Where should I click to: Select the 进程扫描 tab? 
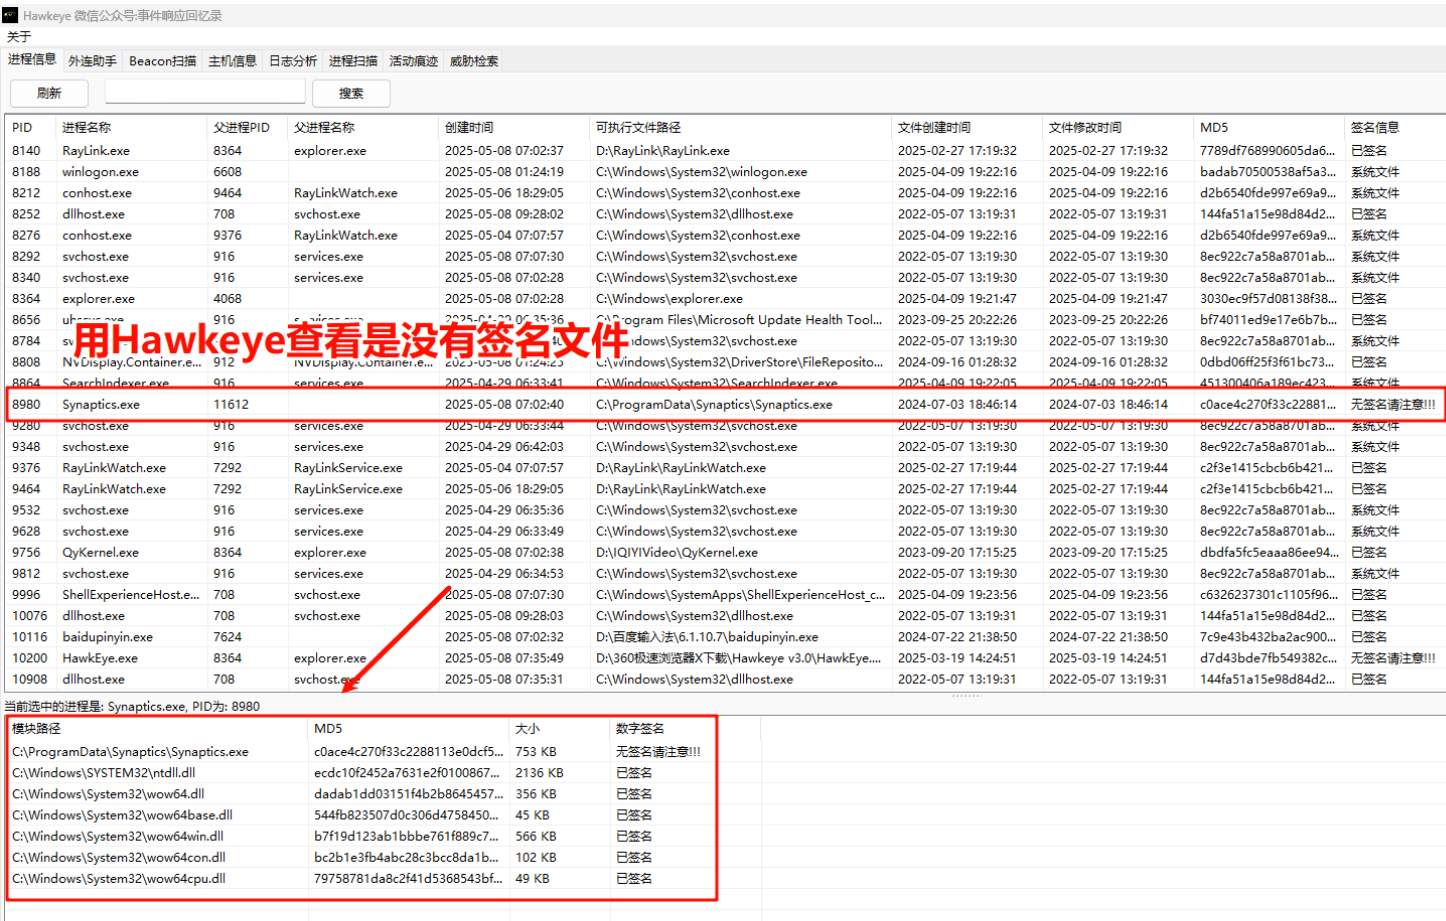point(353,61)
